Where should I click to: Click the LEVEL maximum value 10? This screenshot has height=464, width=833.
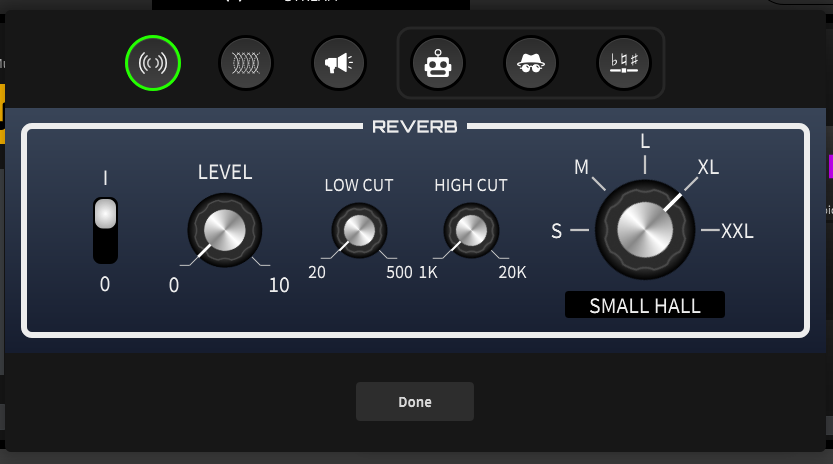tap(279, 285)
